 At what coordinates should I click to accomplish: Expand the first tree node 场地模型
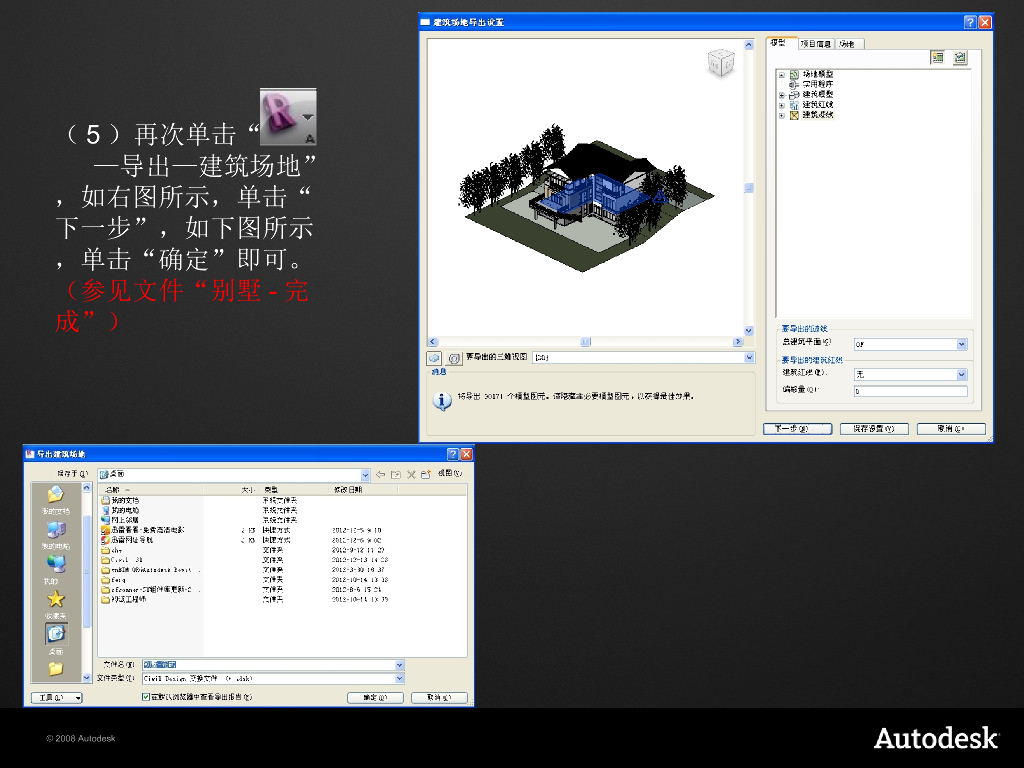(x=782, y=75)
